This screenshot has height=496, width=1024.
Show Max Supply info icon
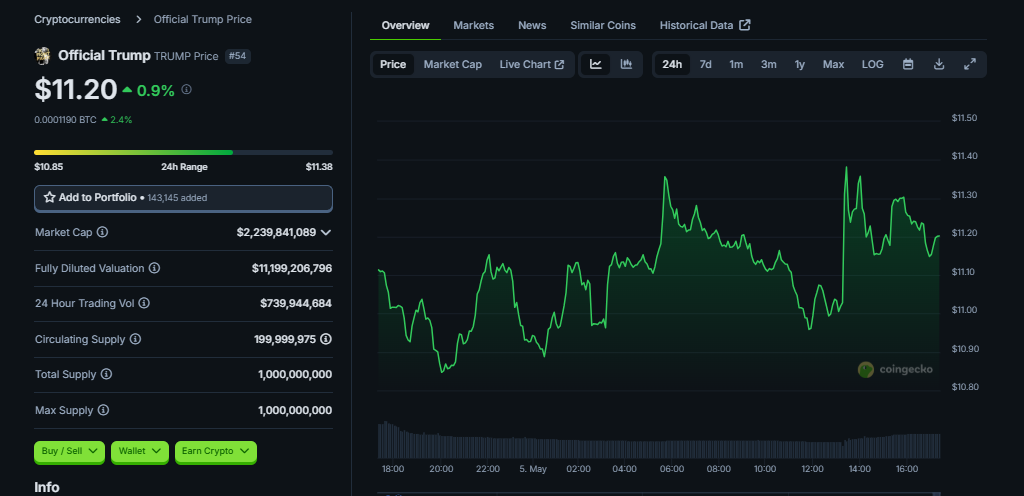click(103, 410)
